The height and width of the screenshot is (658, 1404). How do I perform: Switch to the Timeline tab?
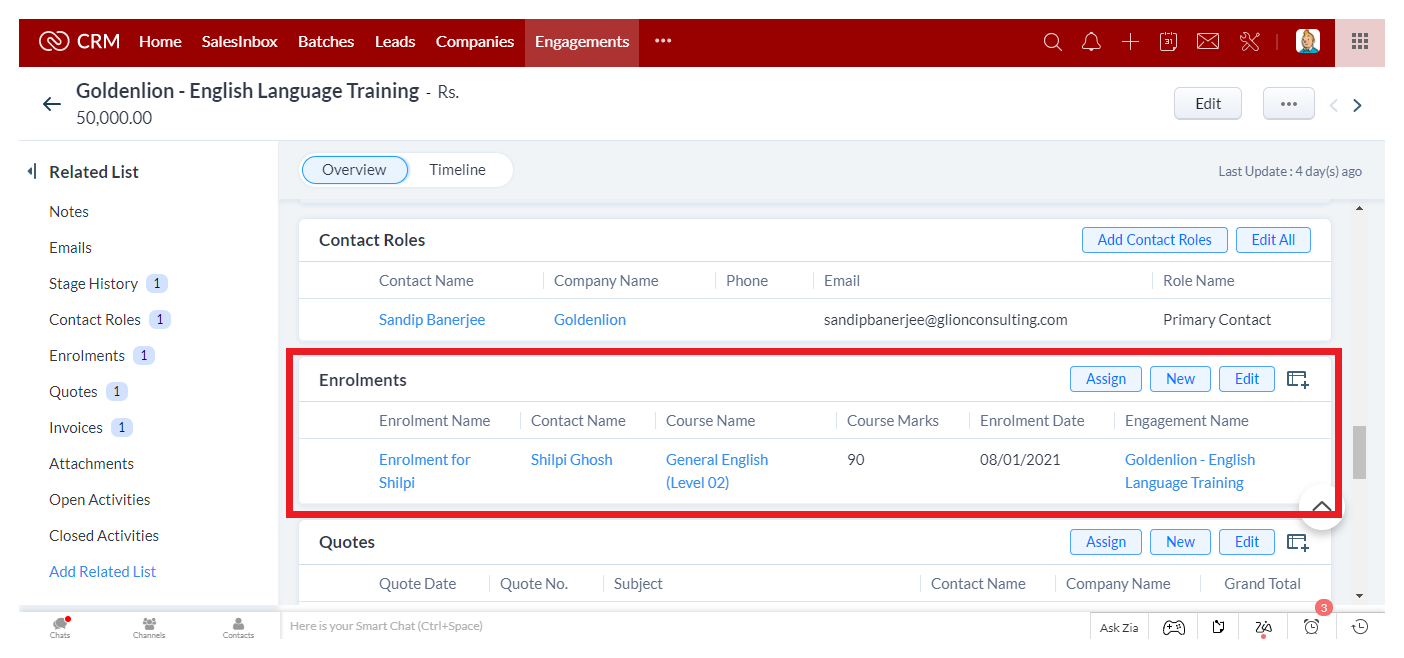[457, 170]
